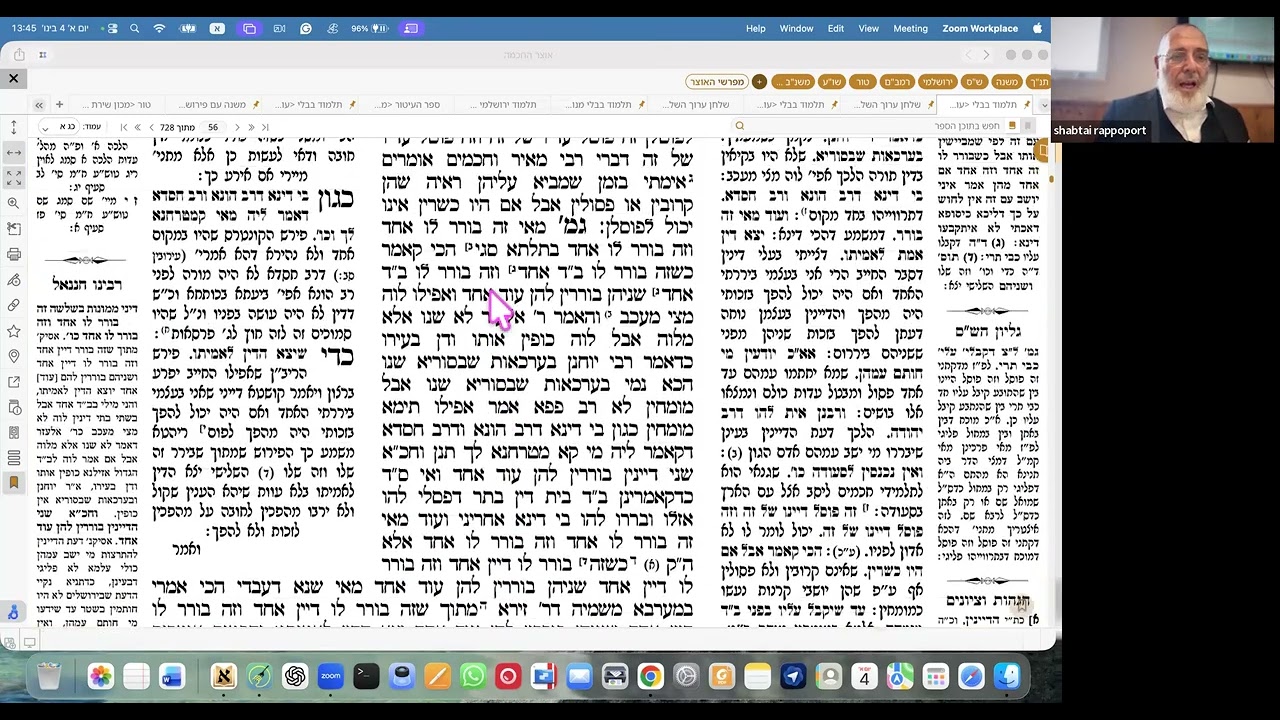1280x720 pixels.
Task: Expand the tabs list chevron at right
Action: click(x=1044, y=104)
